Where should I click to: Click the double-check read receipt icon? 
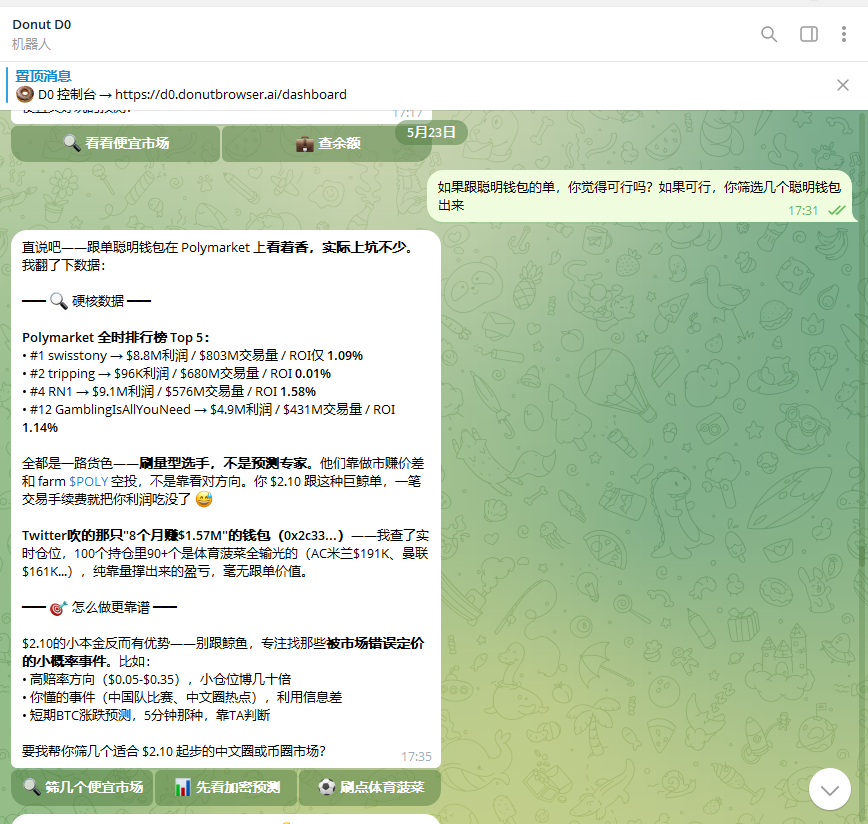coord(836,210)
